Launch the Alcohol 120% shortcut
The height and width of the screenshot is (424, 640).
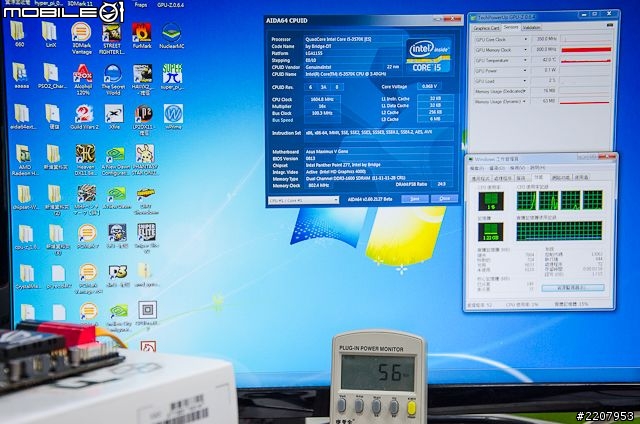click(x=82, y=79)
